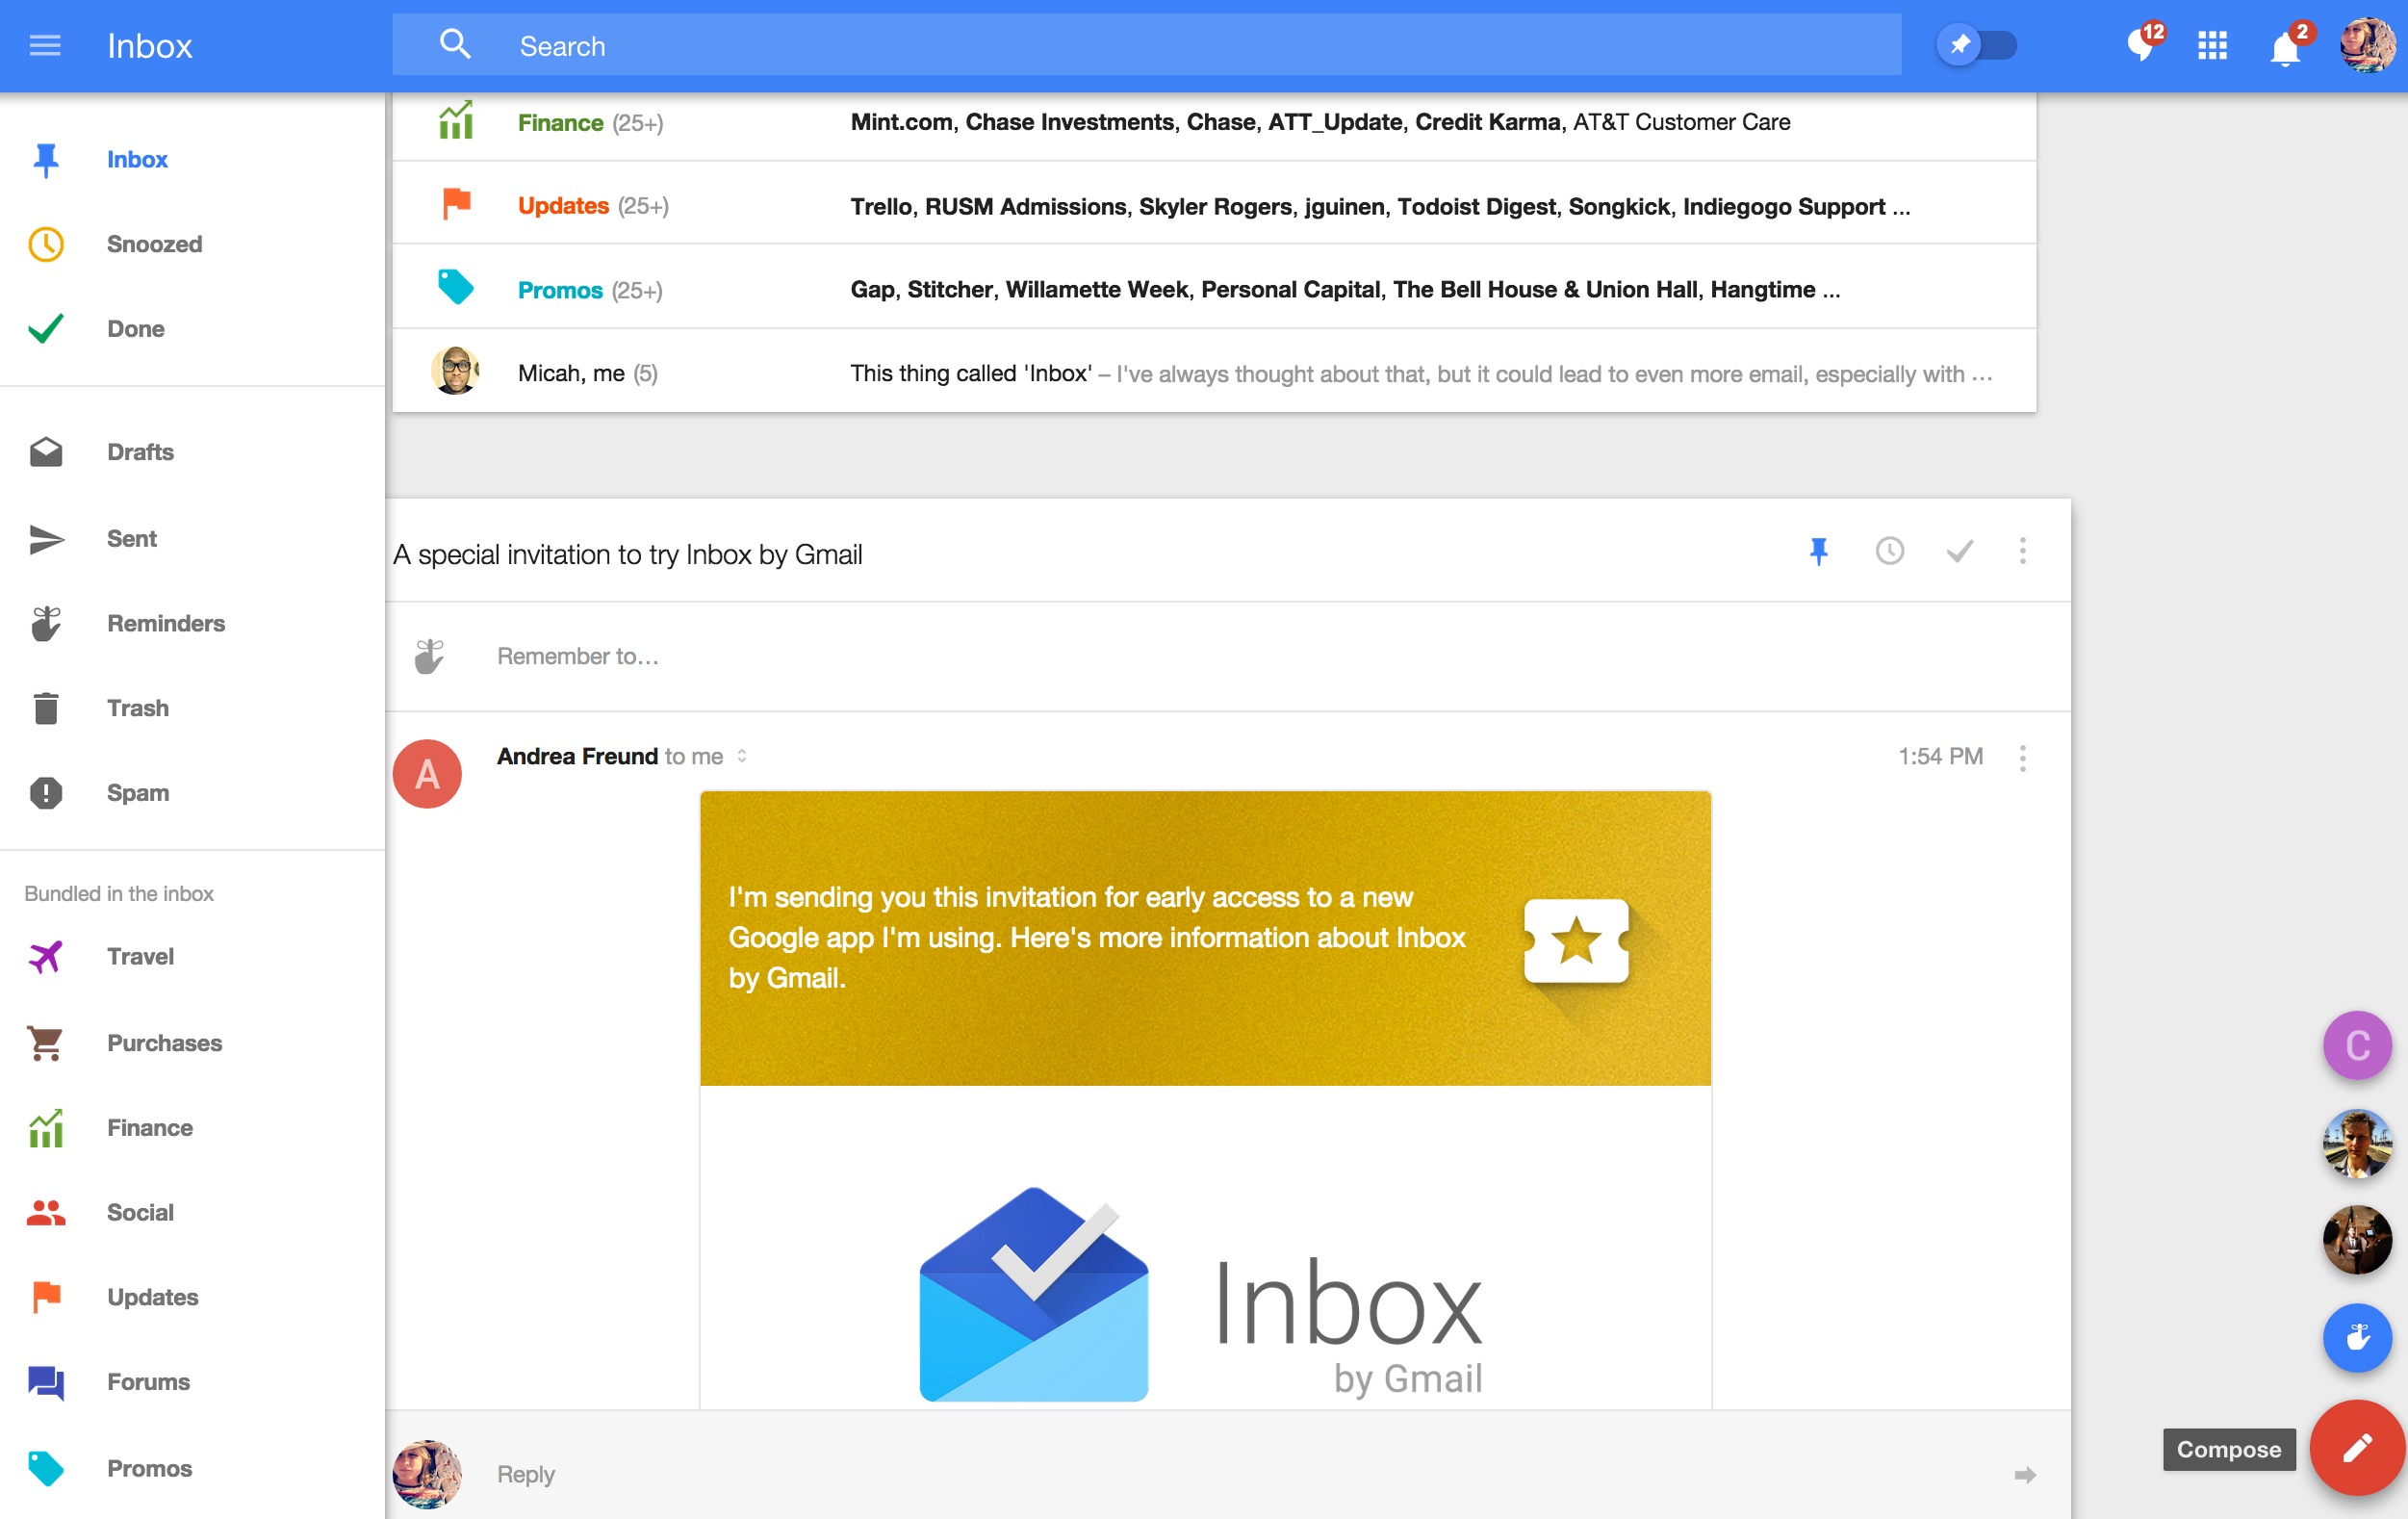The image size is (2408, 1519).
Task: Click the forward arrow in reply bar
Action: pyautogui.click(x=2024, y=1475)
